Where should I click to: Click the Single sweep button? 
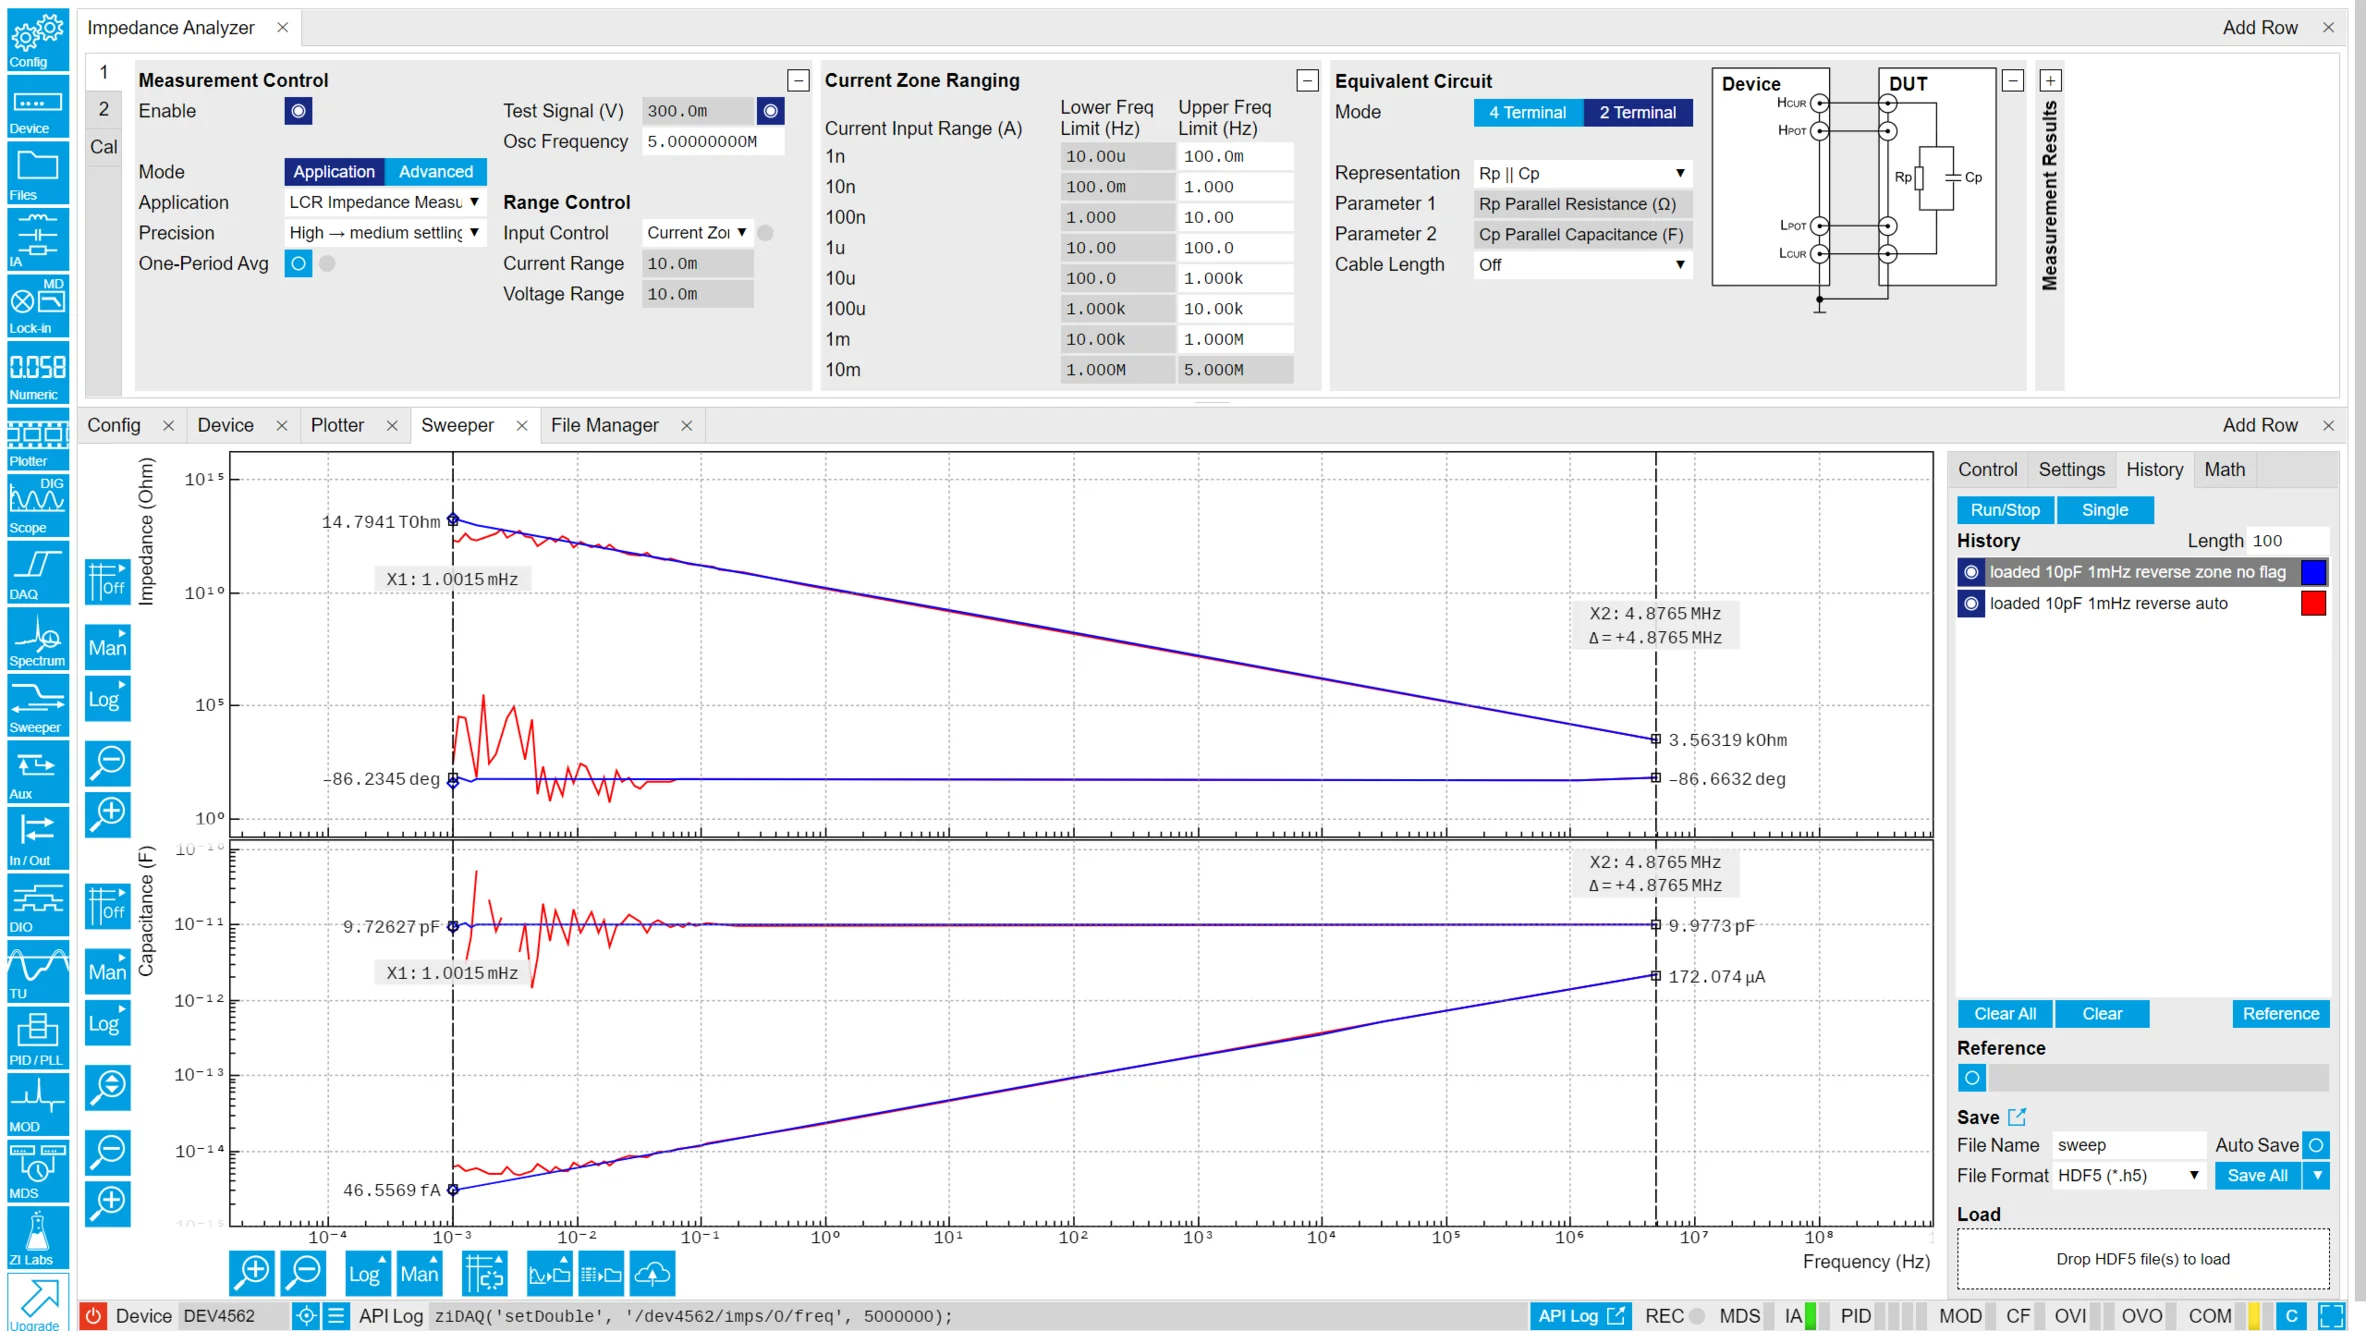coord(2104,510)
